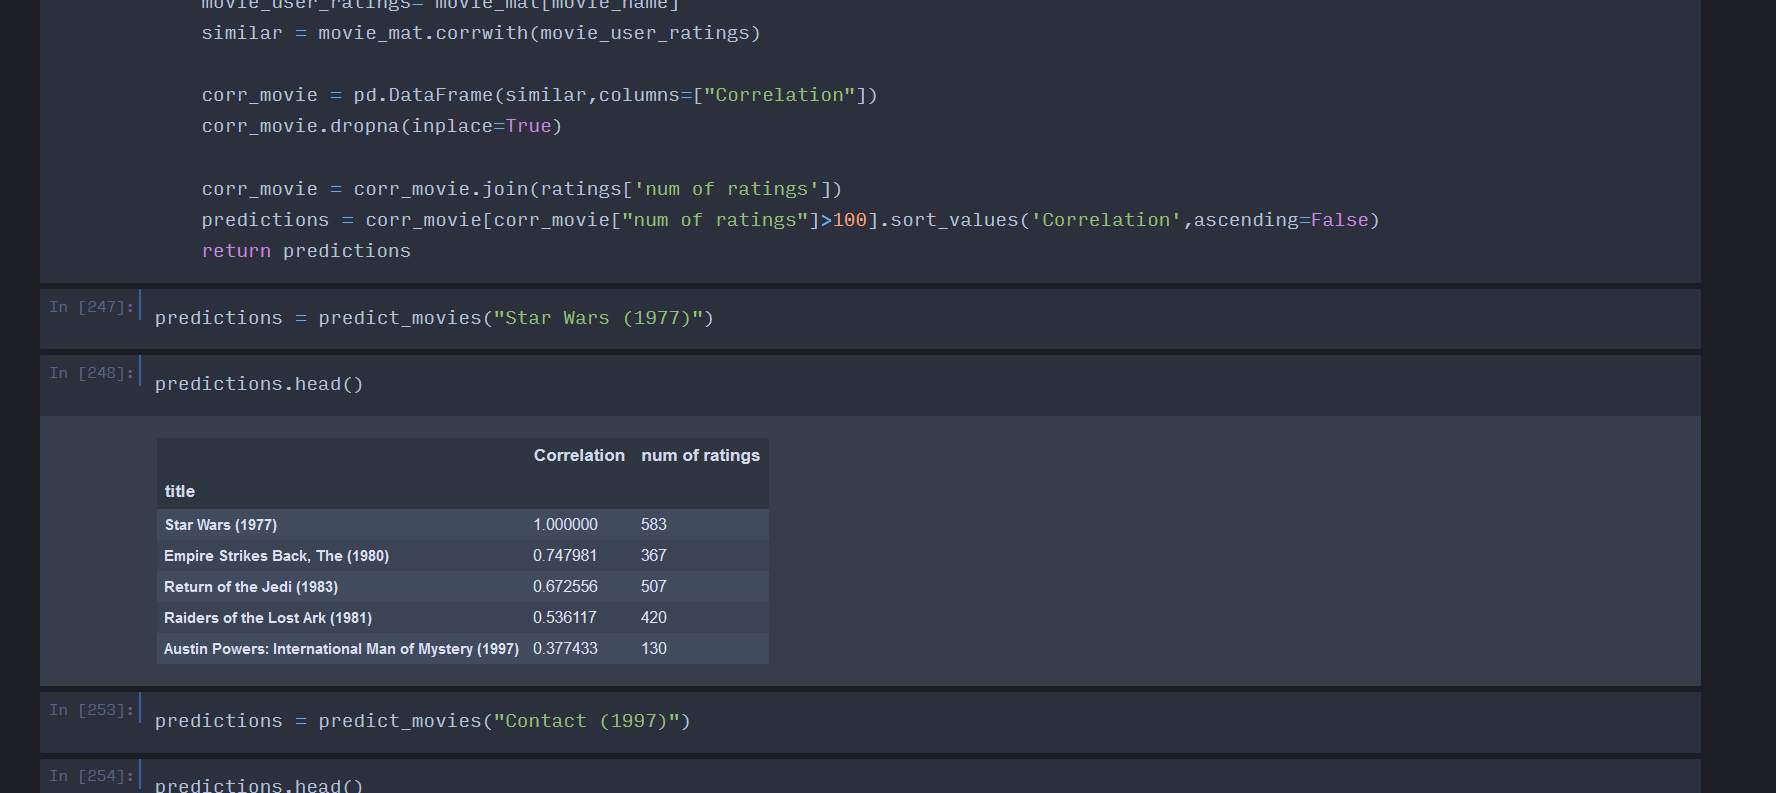
Task: Click the corr_movie.join(ratings[...]) line
Action: [522, 189]
